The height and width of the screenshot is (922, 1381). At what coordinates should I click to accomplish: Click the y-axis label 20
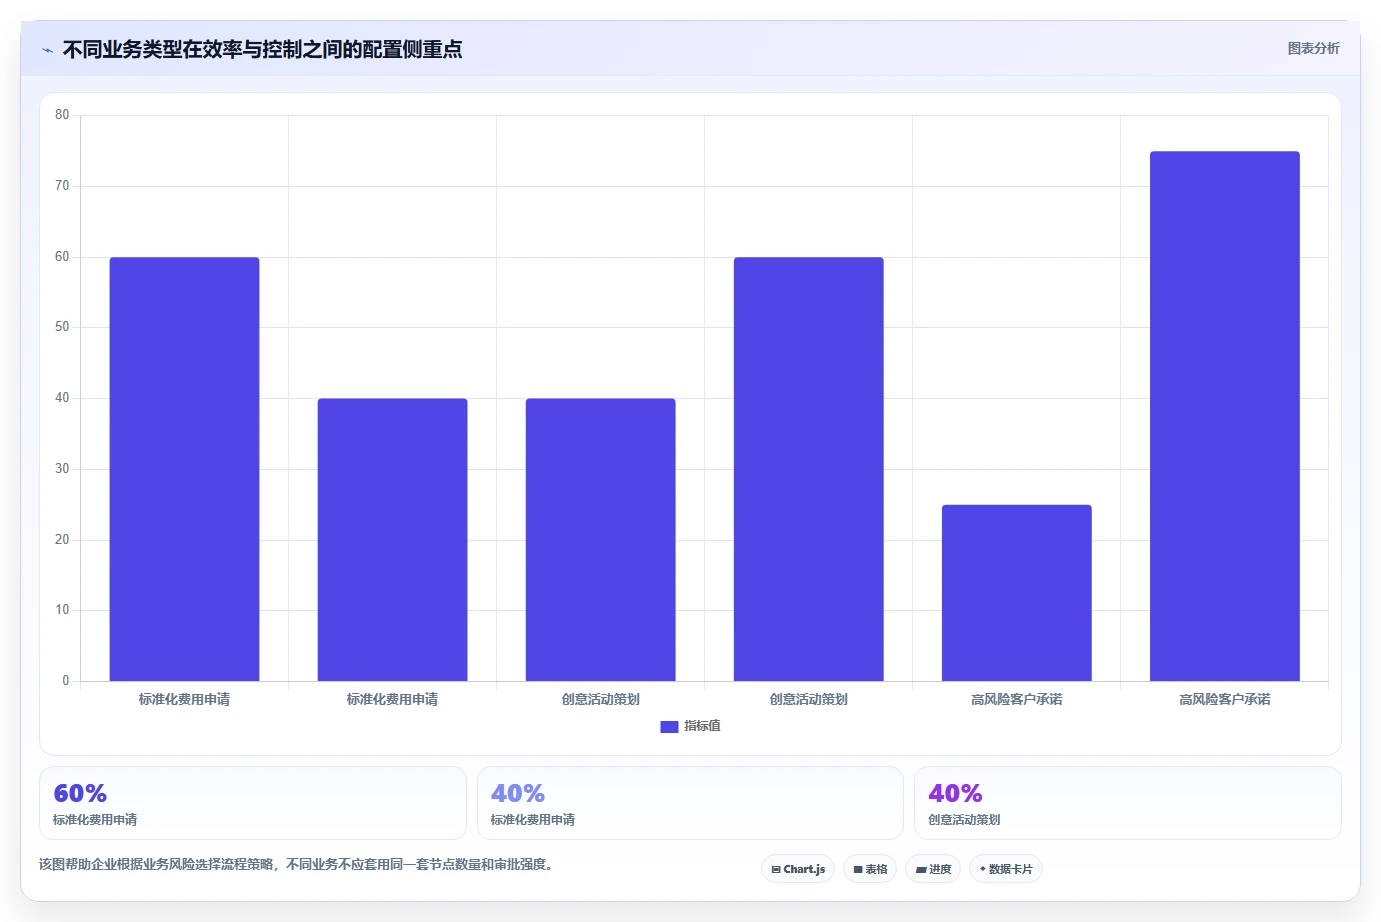click(x=62, y=540)
